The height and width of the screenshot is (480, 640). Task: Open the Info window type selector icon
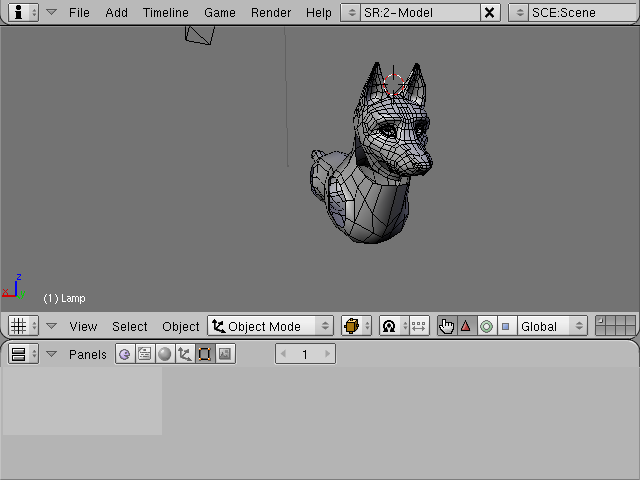coord(23,12)
